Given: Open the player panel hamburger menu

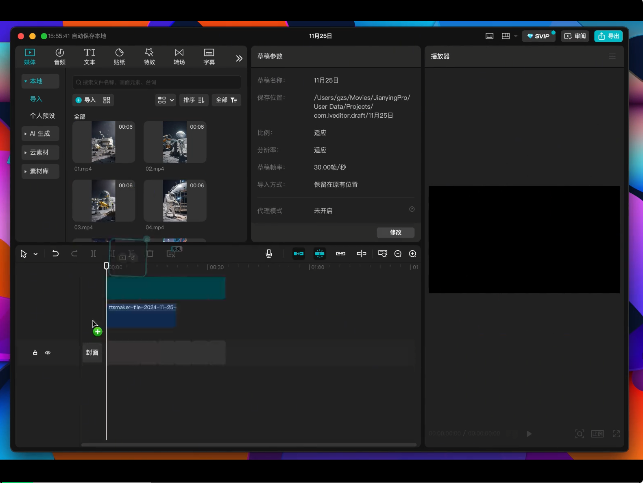Looking at the screenshot, I should tap(612, 56).
